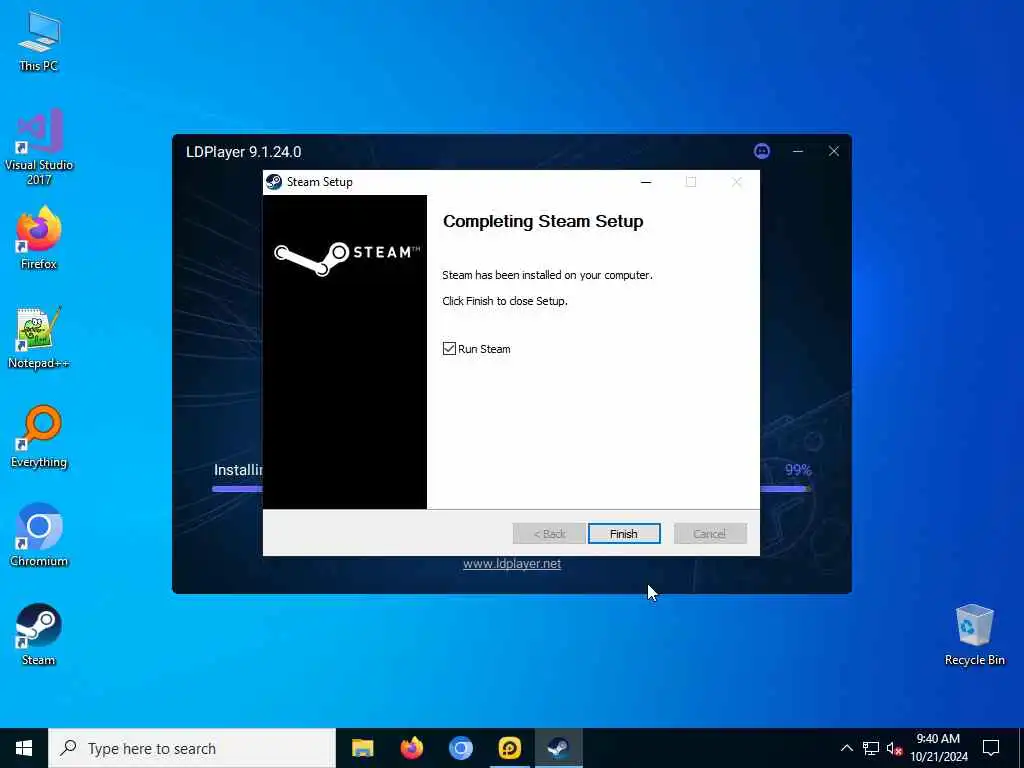1024x768 pixels.
Task: Minimize the LDPlayer installer window
Action: (798, 152)
